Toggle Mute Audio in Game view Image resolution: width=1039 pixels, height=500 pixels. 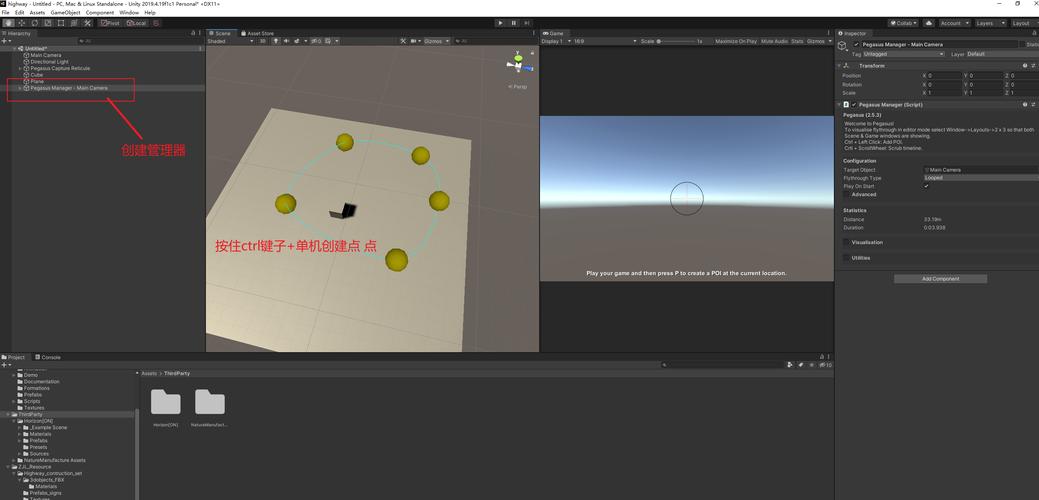point(774,41)
